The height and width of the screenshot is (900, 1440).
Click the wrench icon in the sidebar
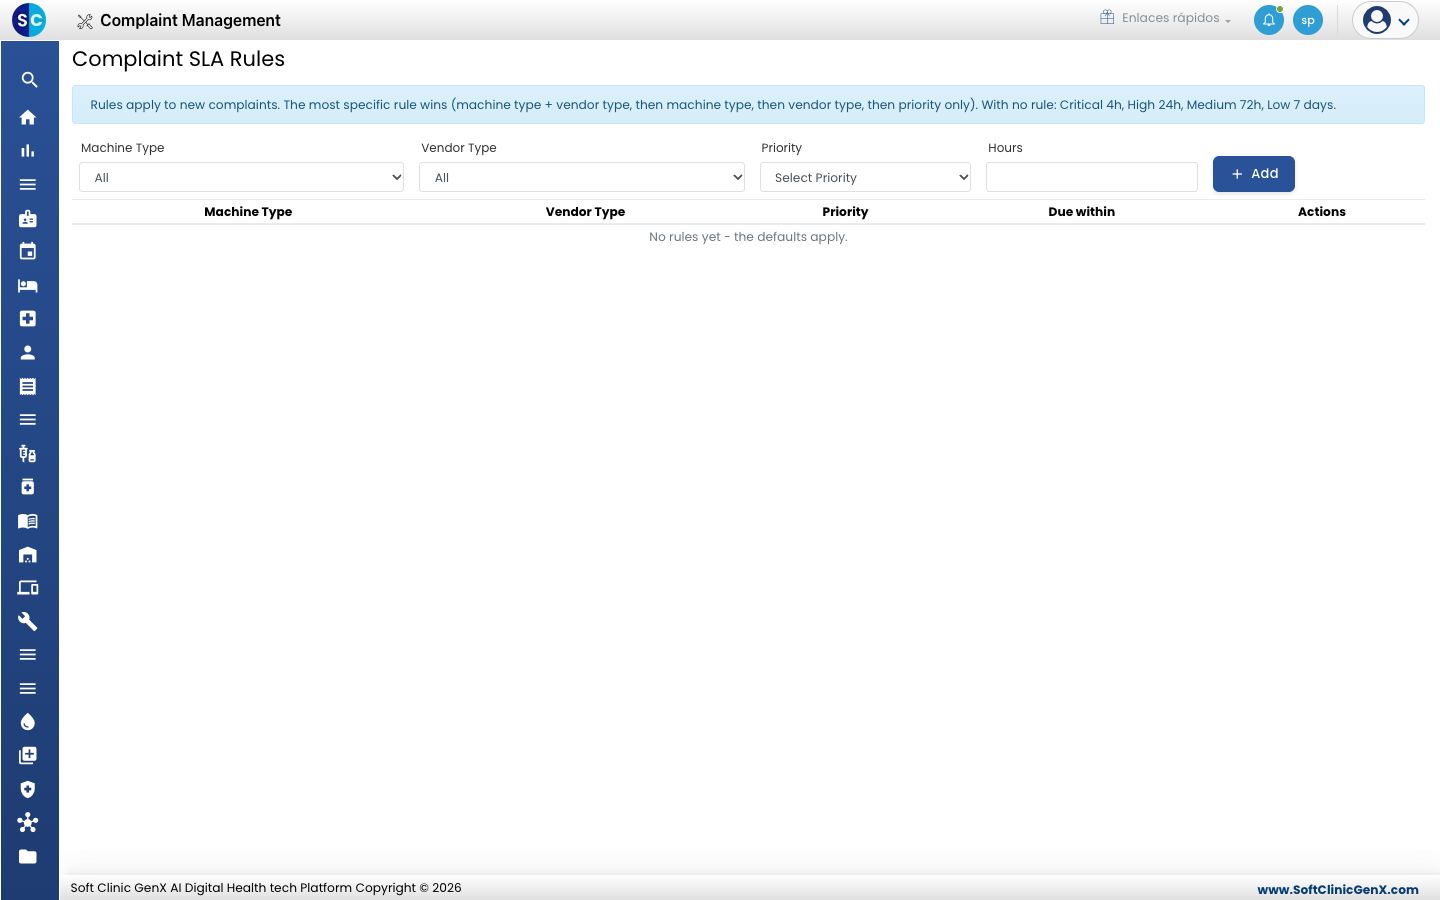pyautogui.click(x=28, y=621)
